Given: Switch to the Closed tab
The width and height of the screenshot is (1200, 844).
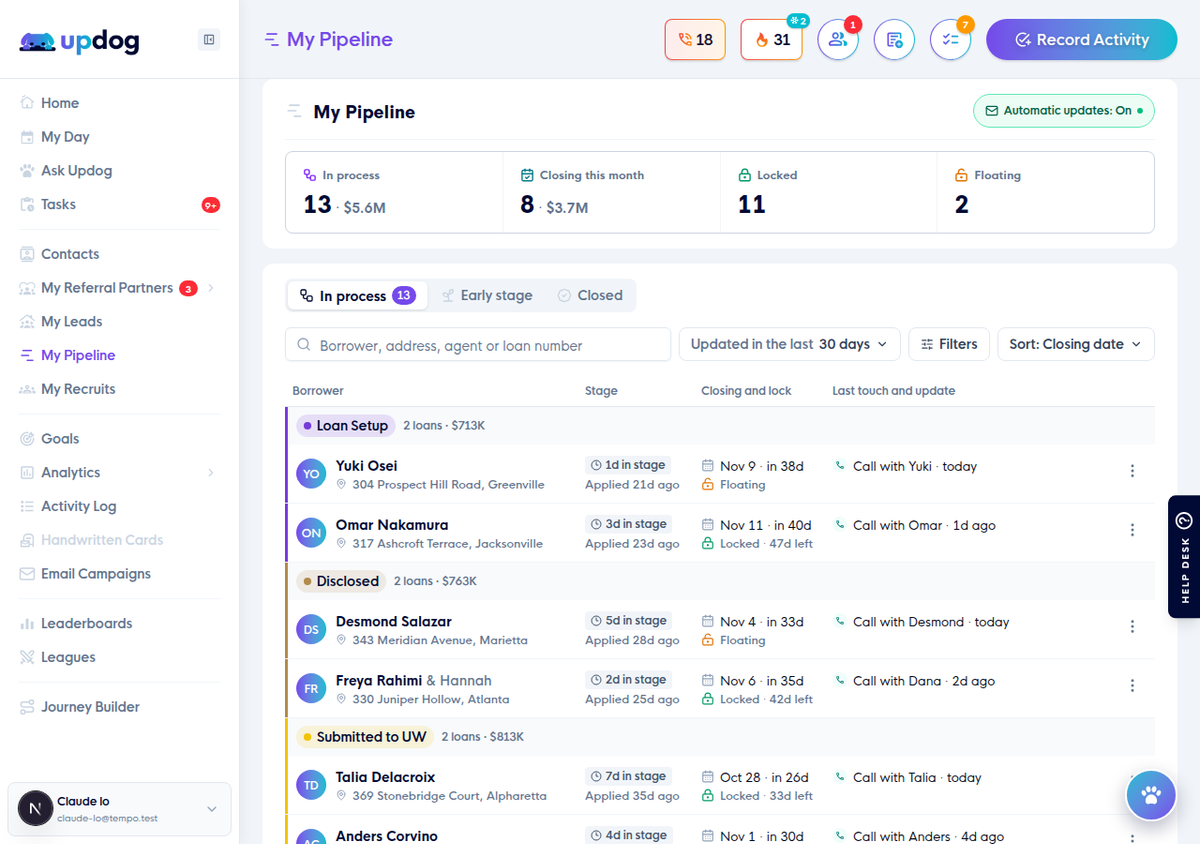Looking at the screenshot, I should (x=590, y=296).
